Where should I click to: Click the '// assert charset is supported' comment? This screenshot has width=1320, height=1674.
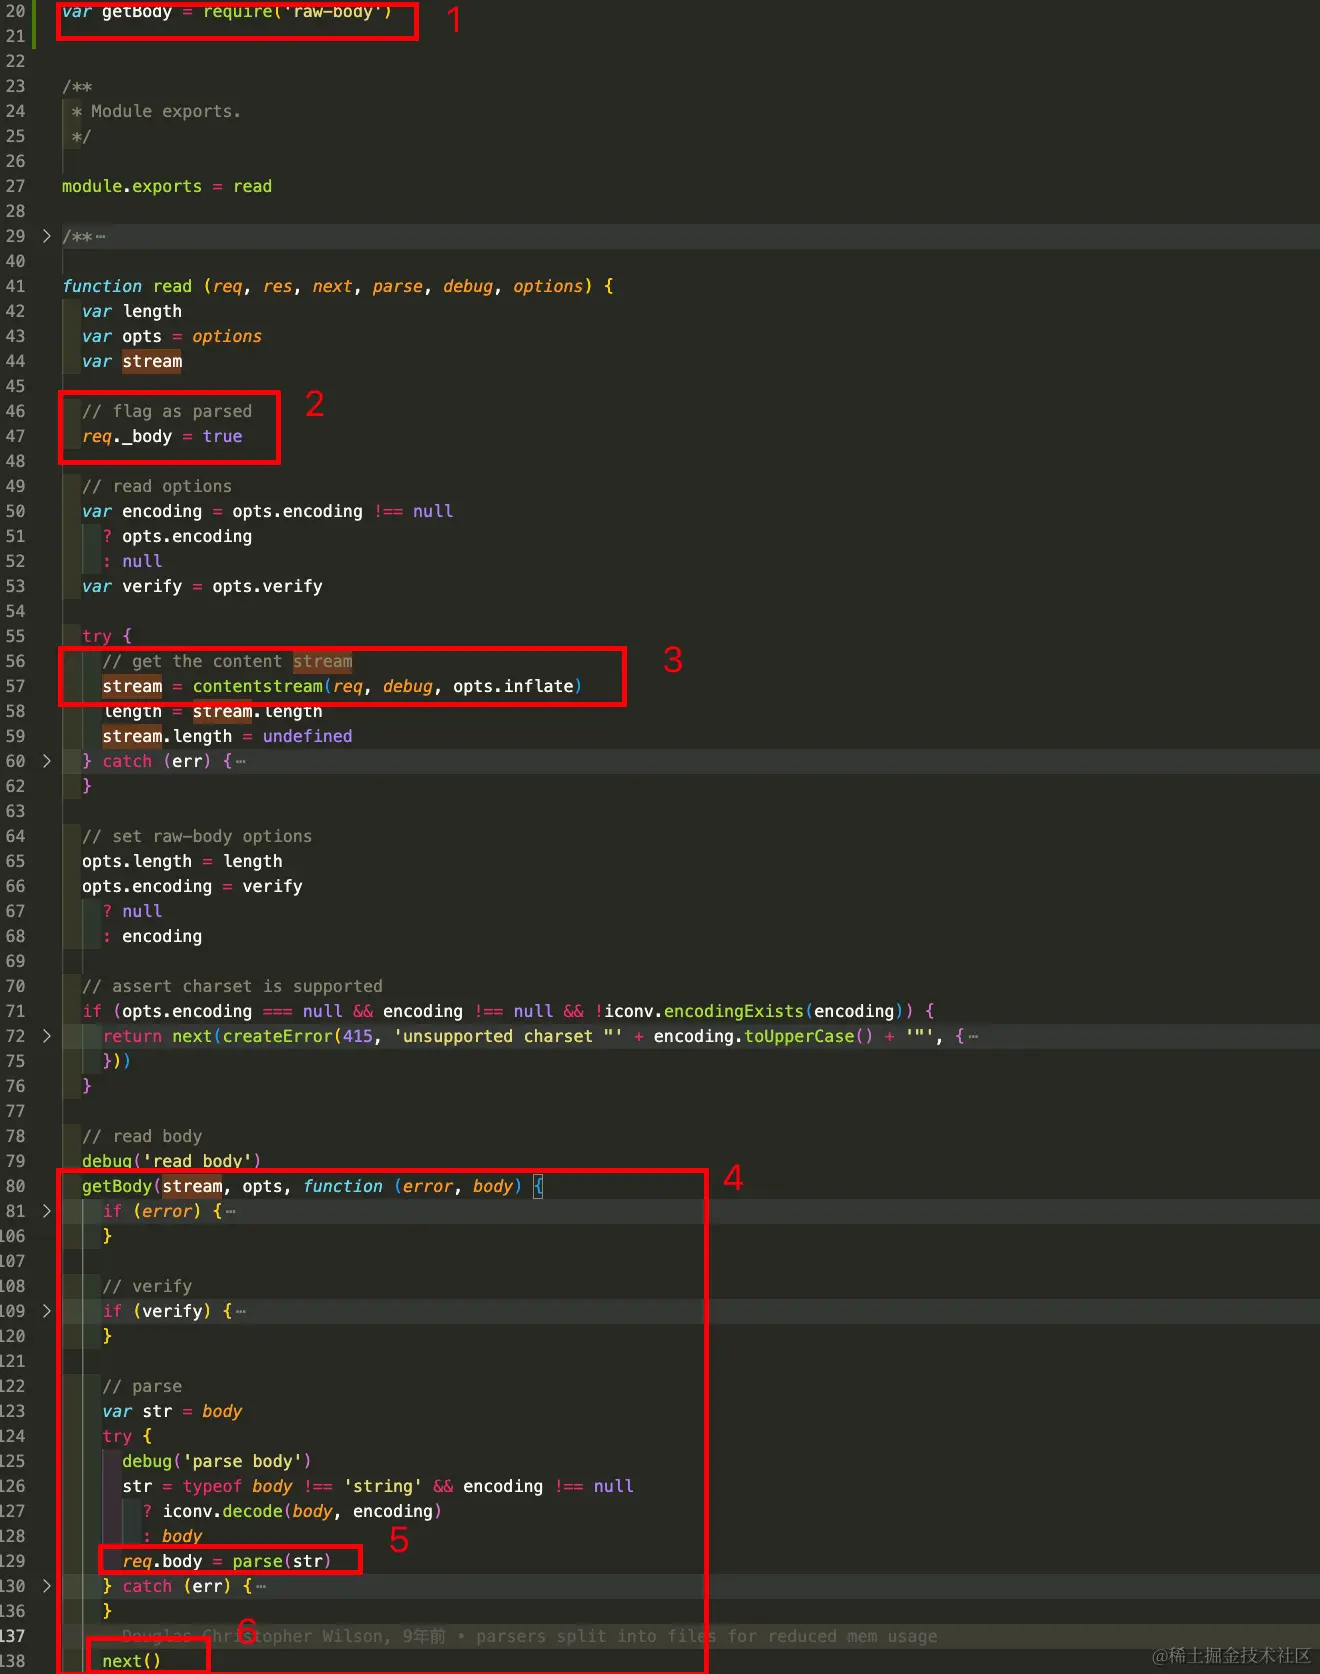232,986
